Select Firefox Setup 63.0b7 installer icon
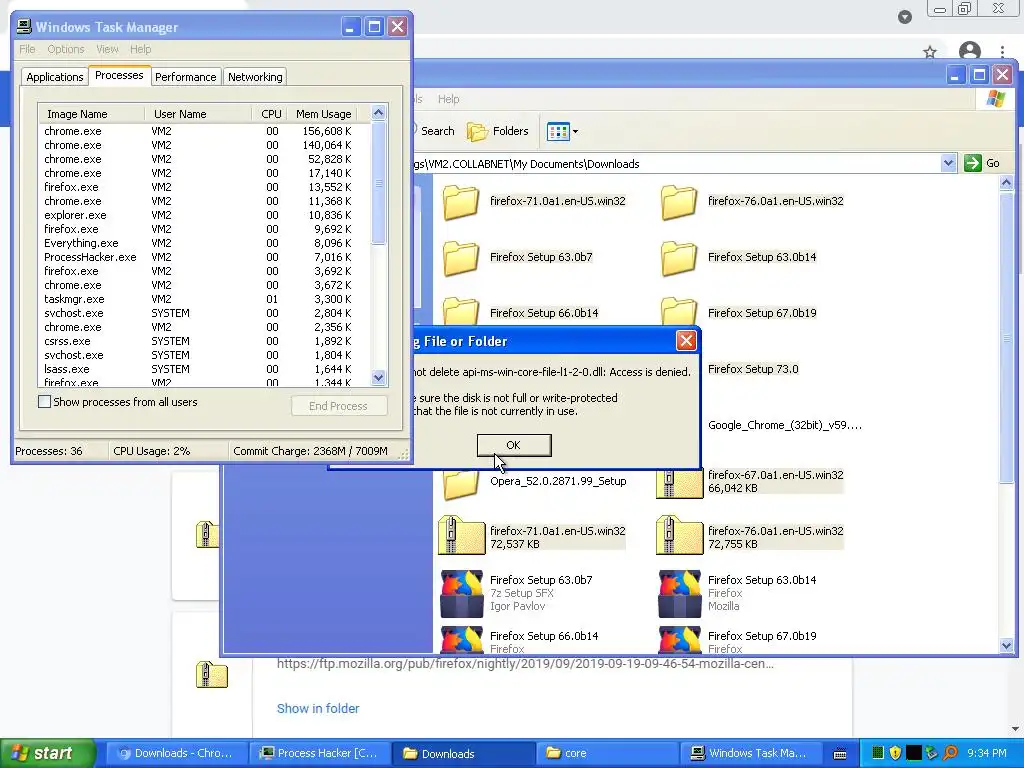 (x=461, y=594)
